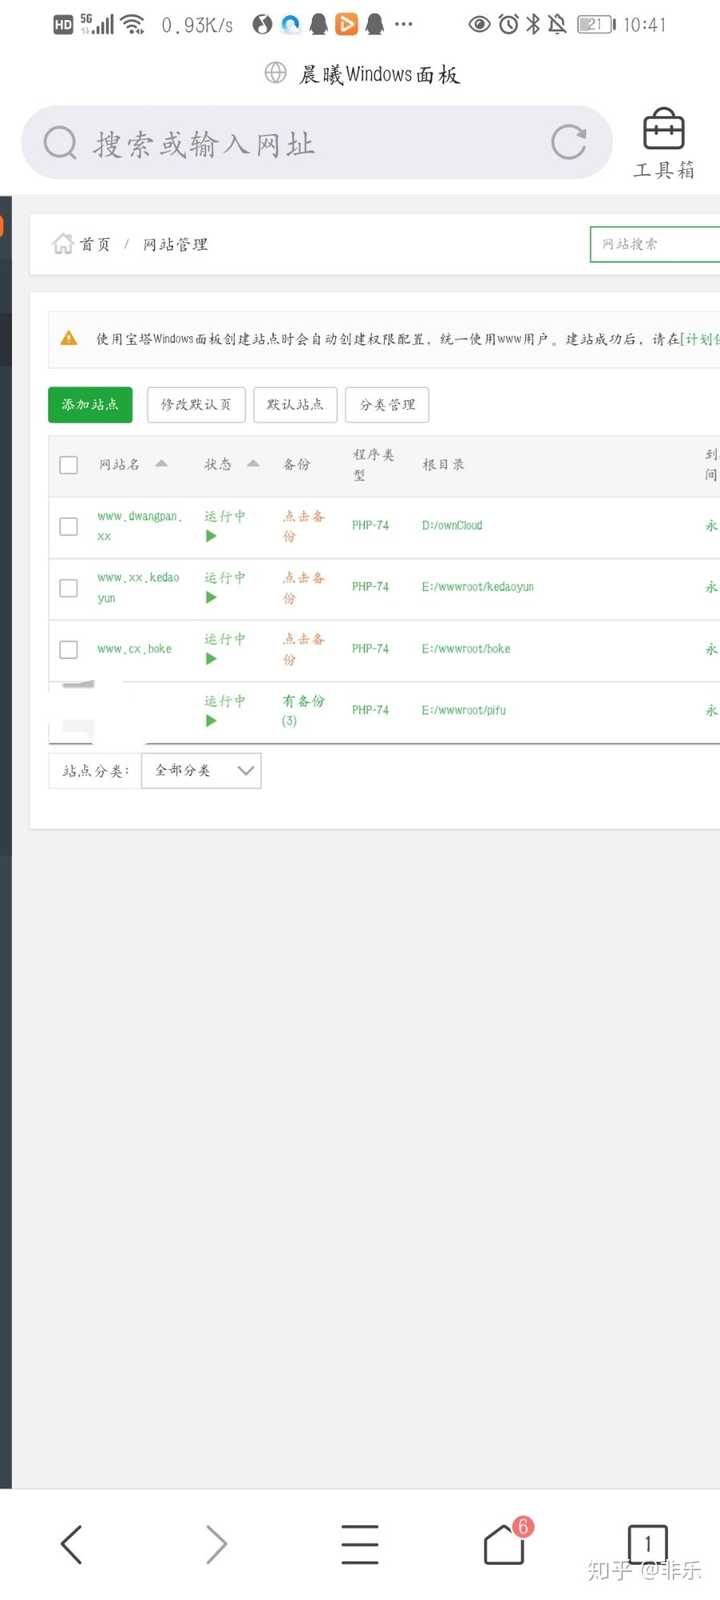
Task: Click the run-state arrow in the pifu row
Action: point(211,721)
